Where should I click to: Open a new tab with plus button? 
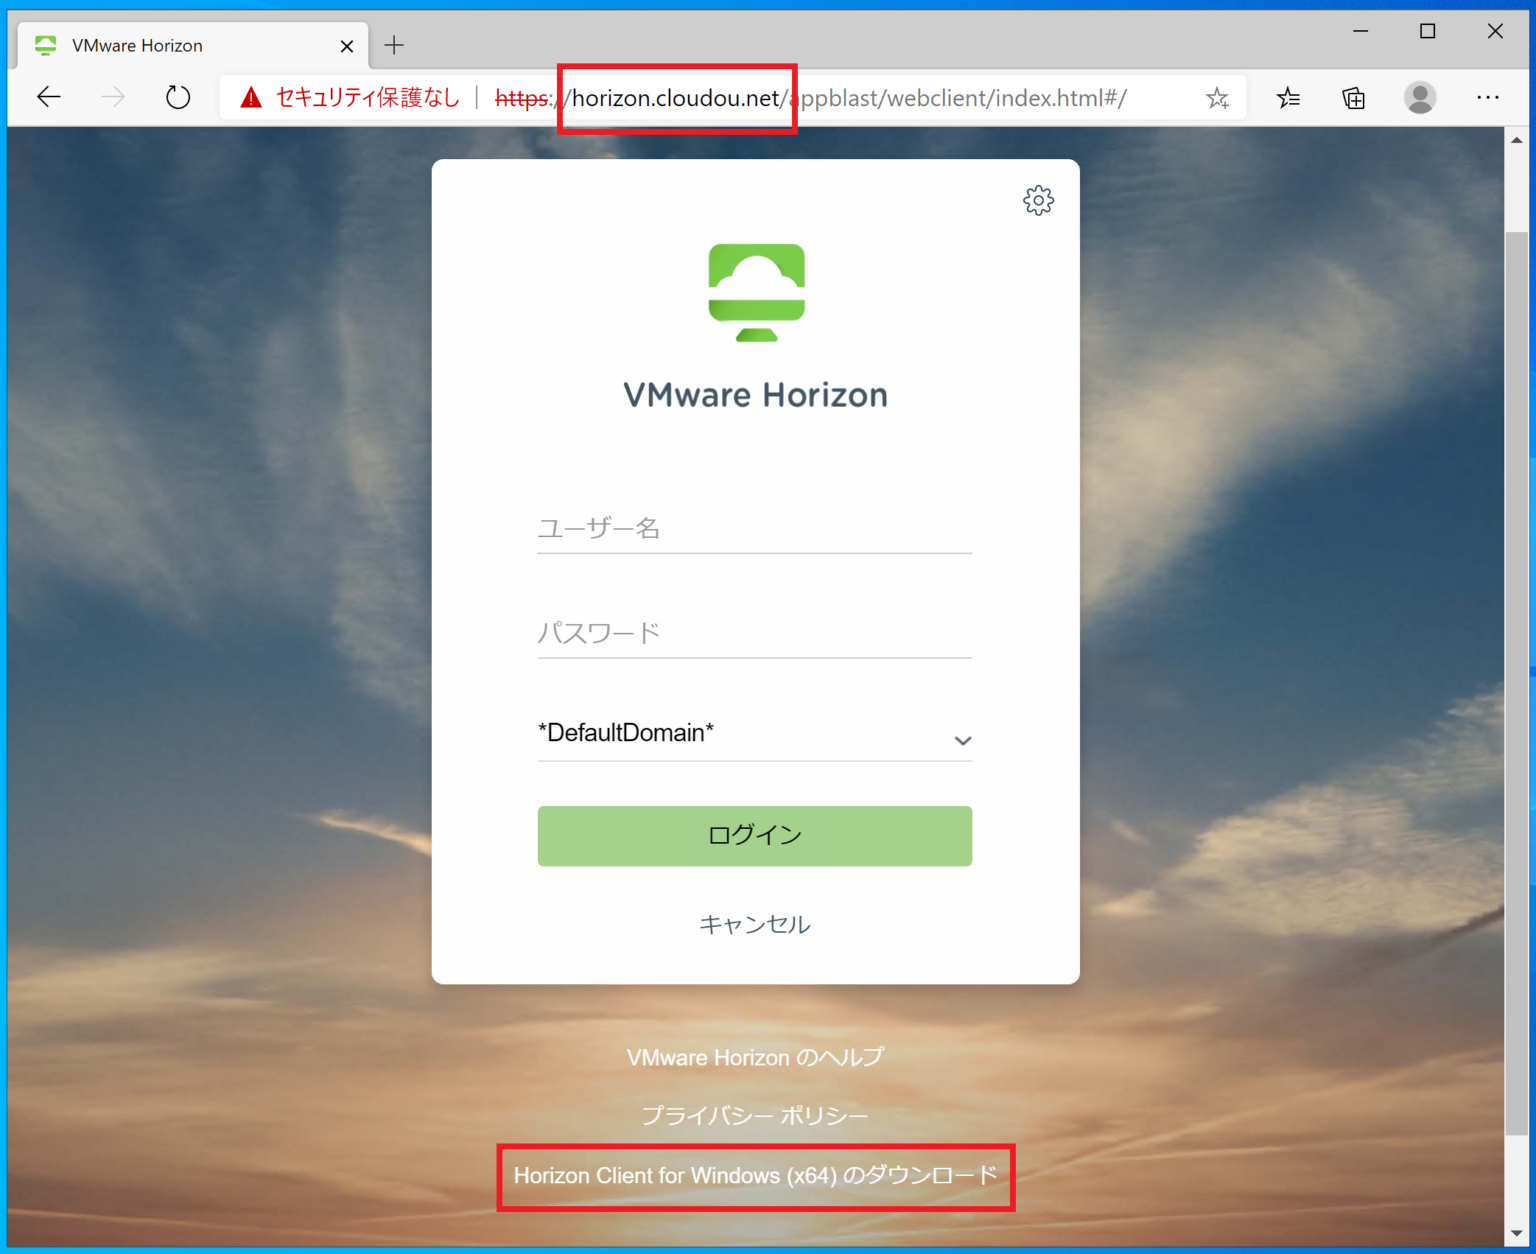(394, 45)
